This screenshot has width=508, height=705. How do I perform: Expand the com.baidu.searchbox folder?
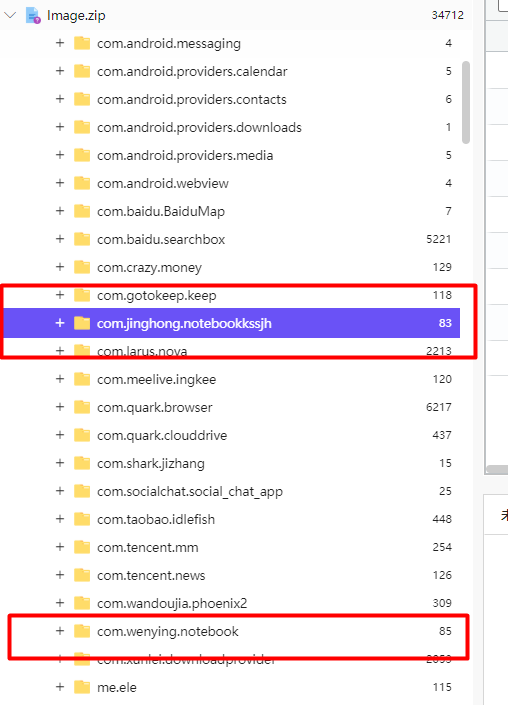[60, 239]
